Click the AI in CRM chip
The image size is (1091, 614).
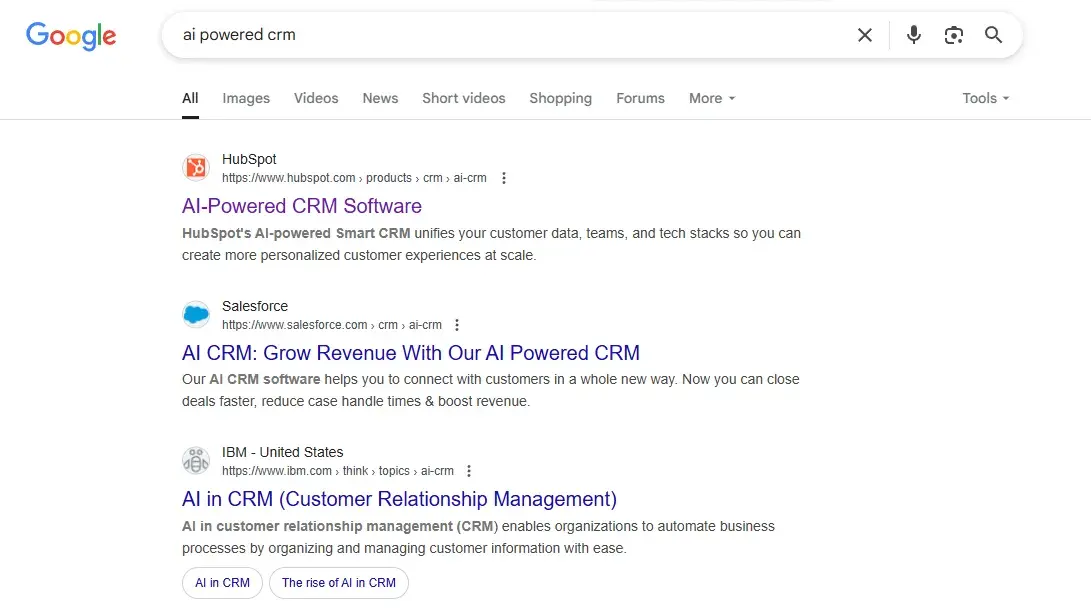pos(221,583)
